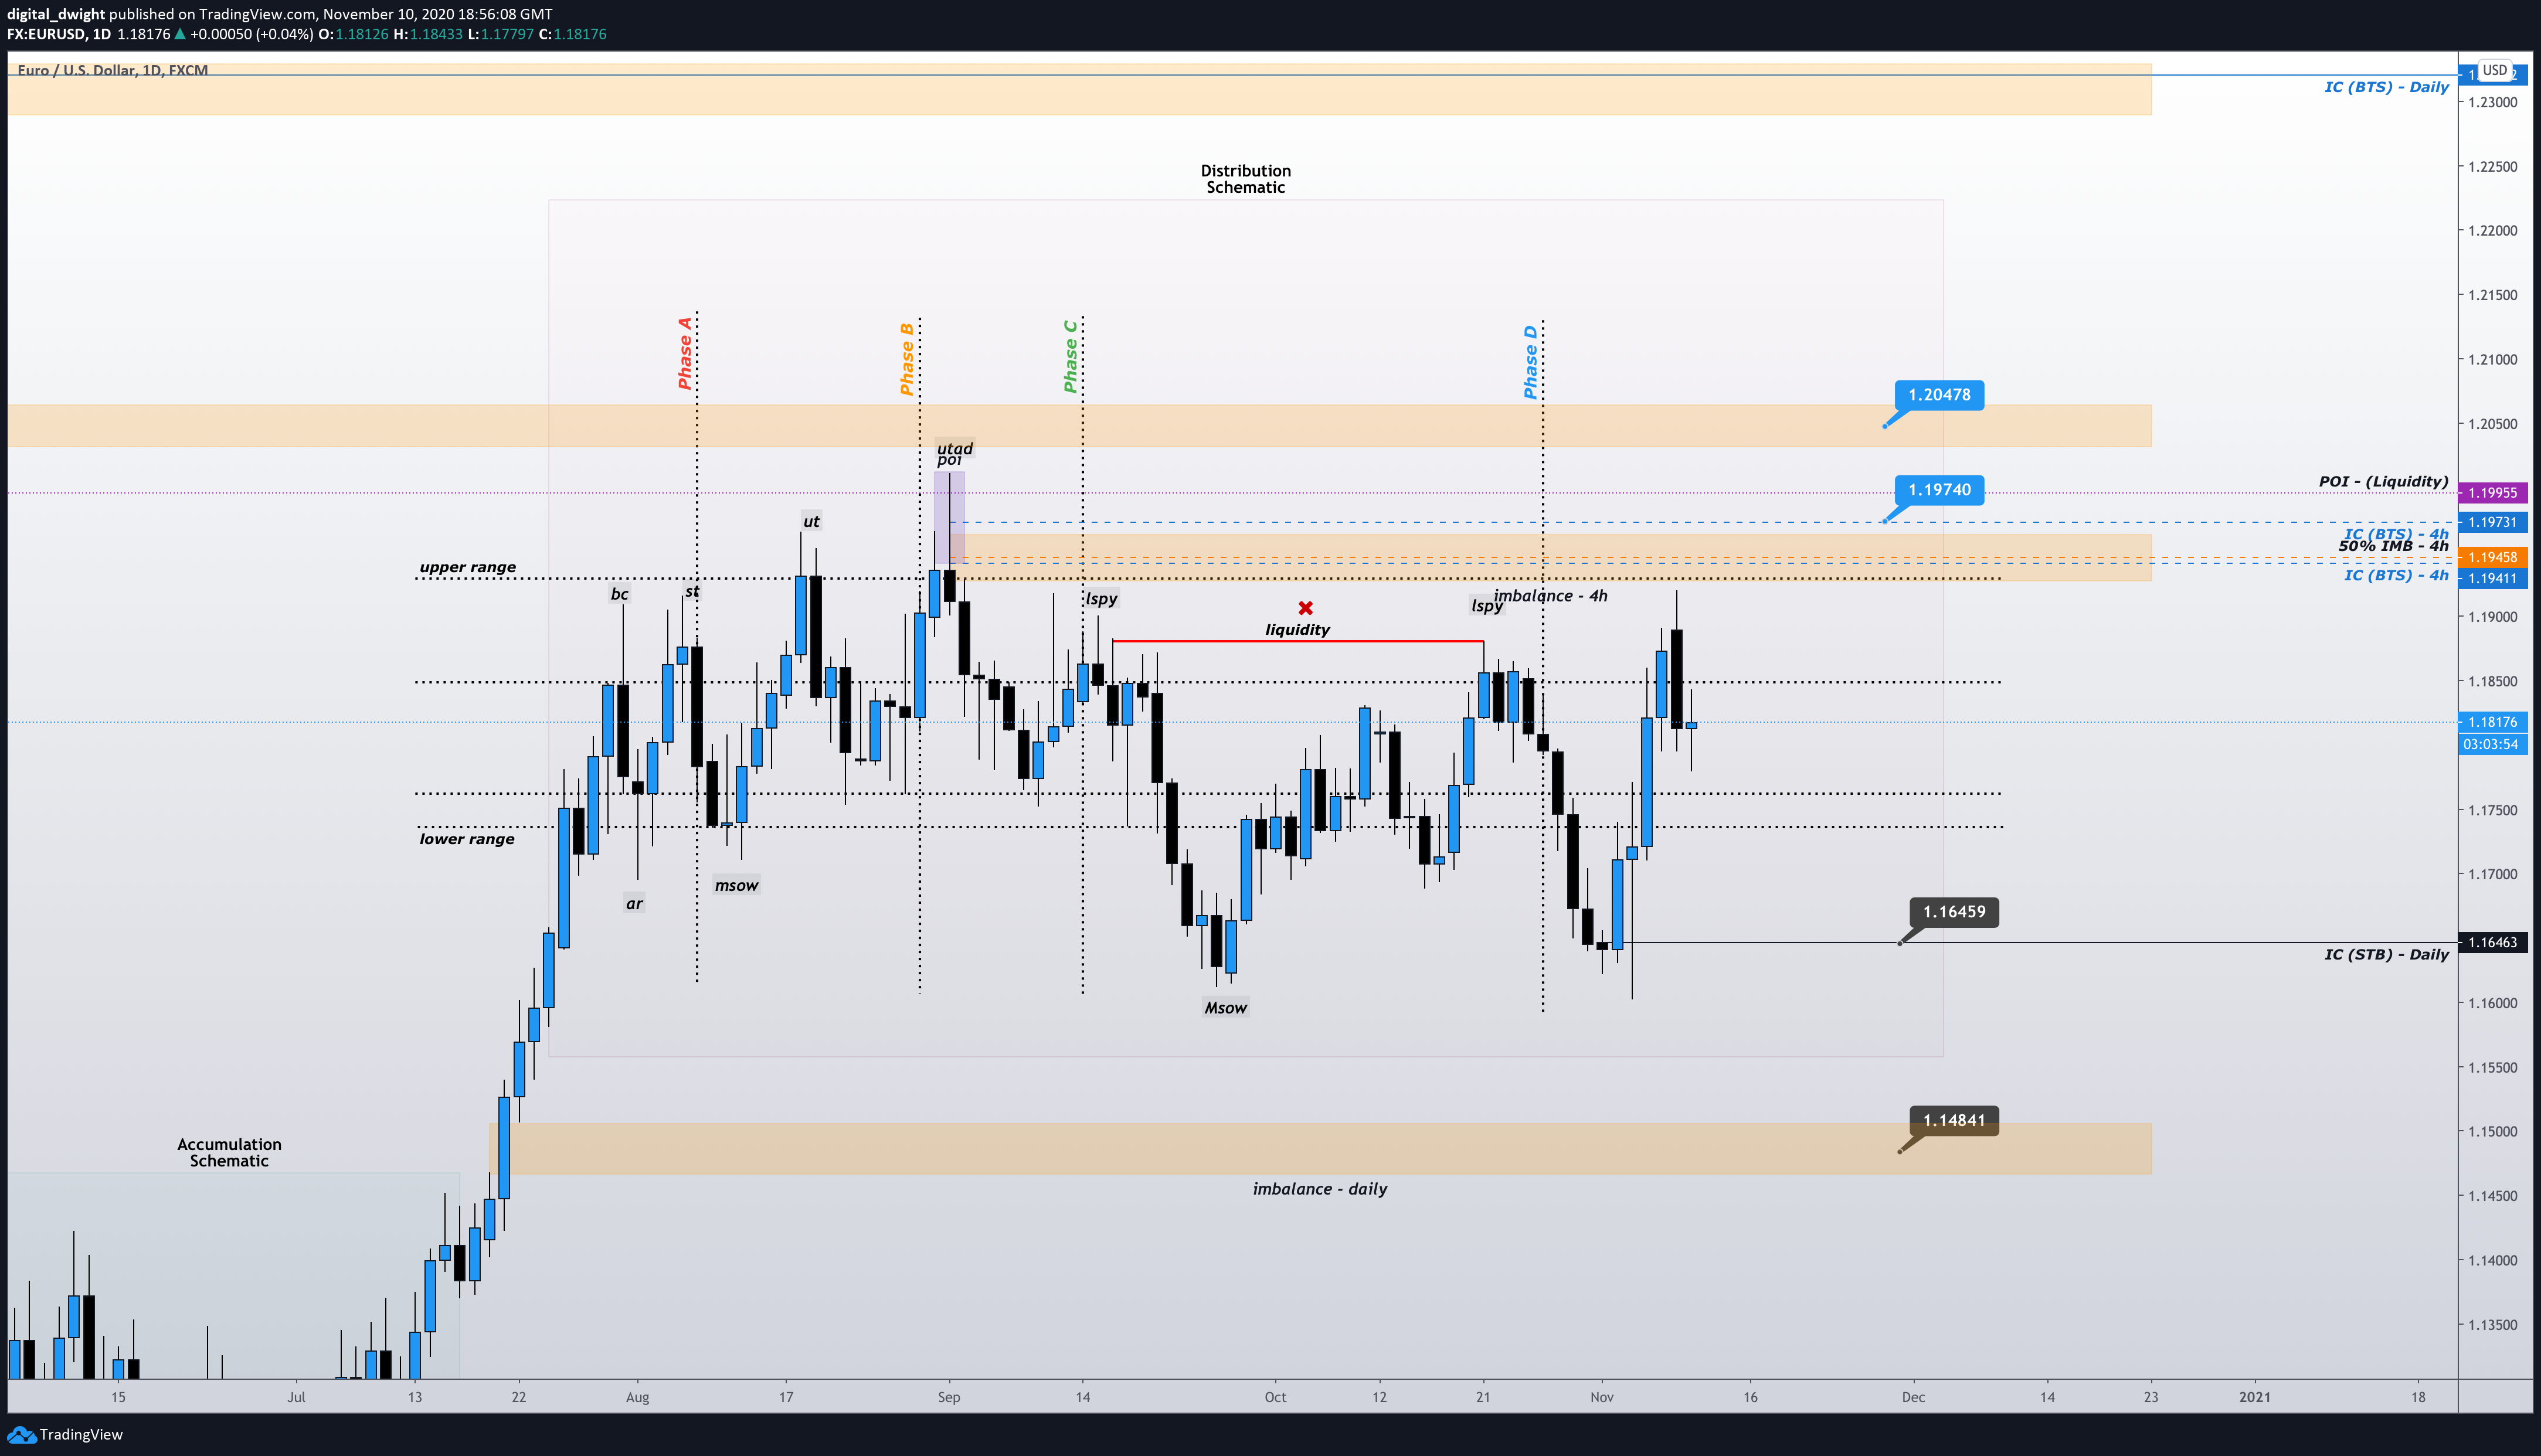
Task: Click the 'bc' label
Action: coord(619,594)
